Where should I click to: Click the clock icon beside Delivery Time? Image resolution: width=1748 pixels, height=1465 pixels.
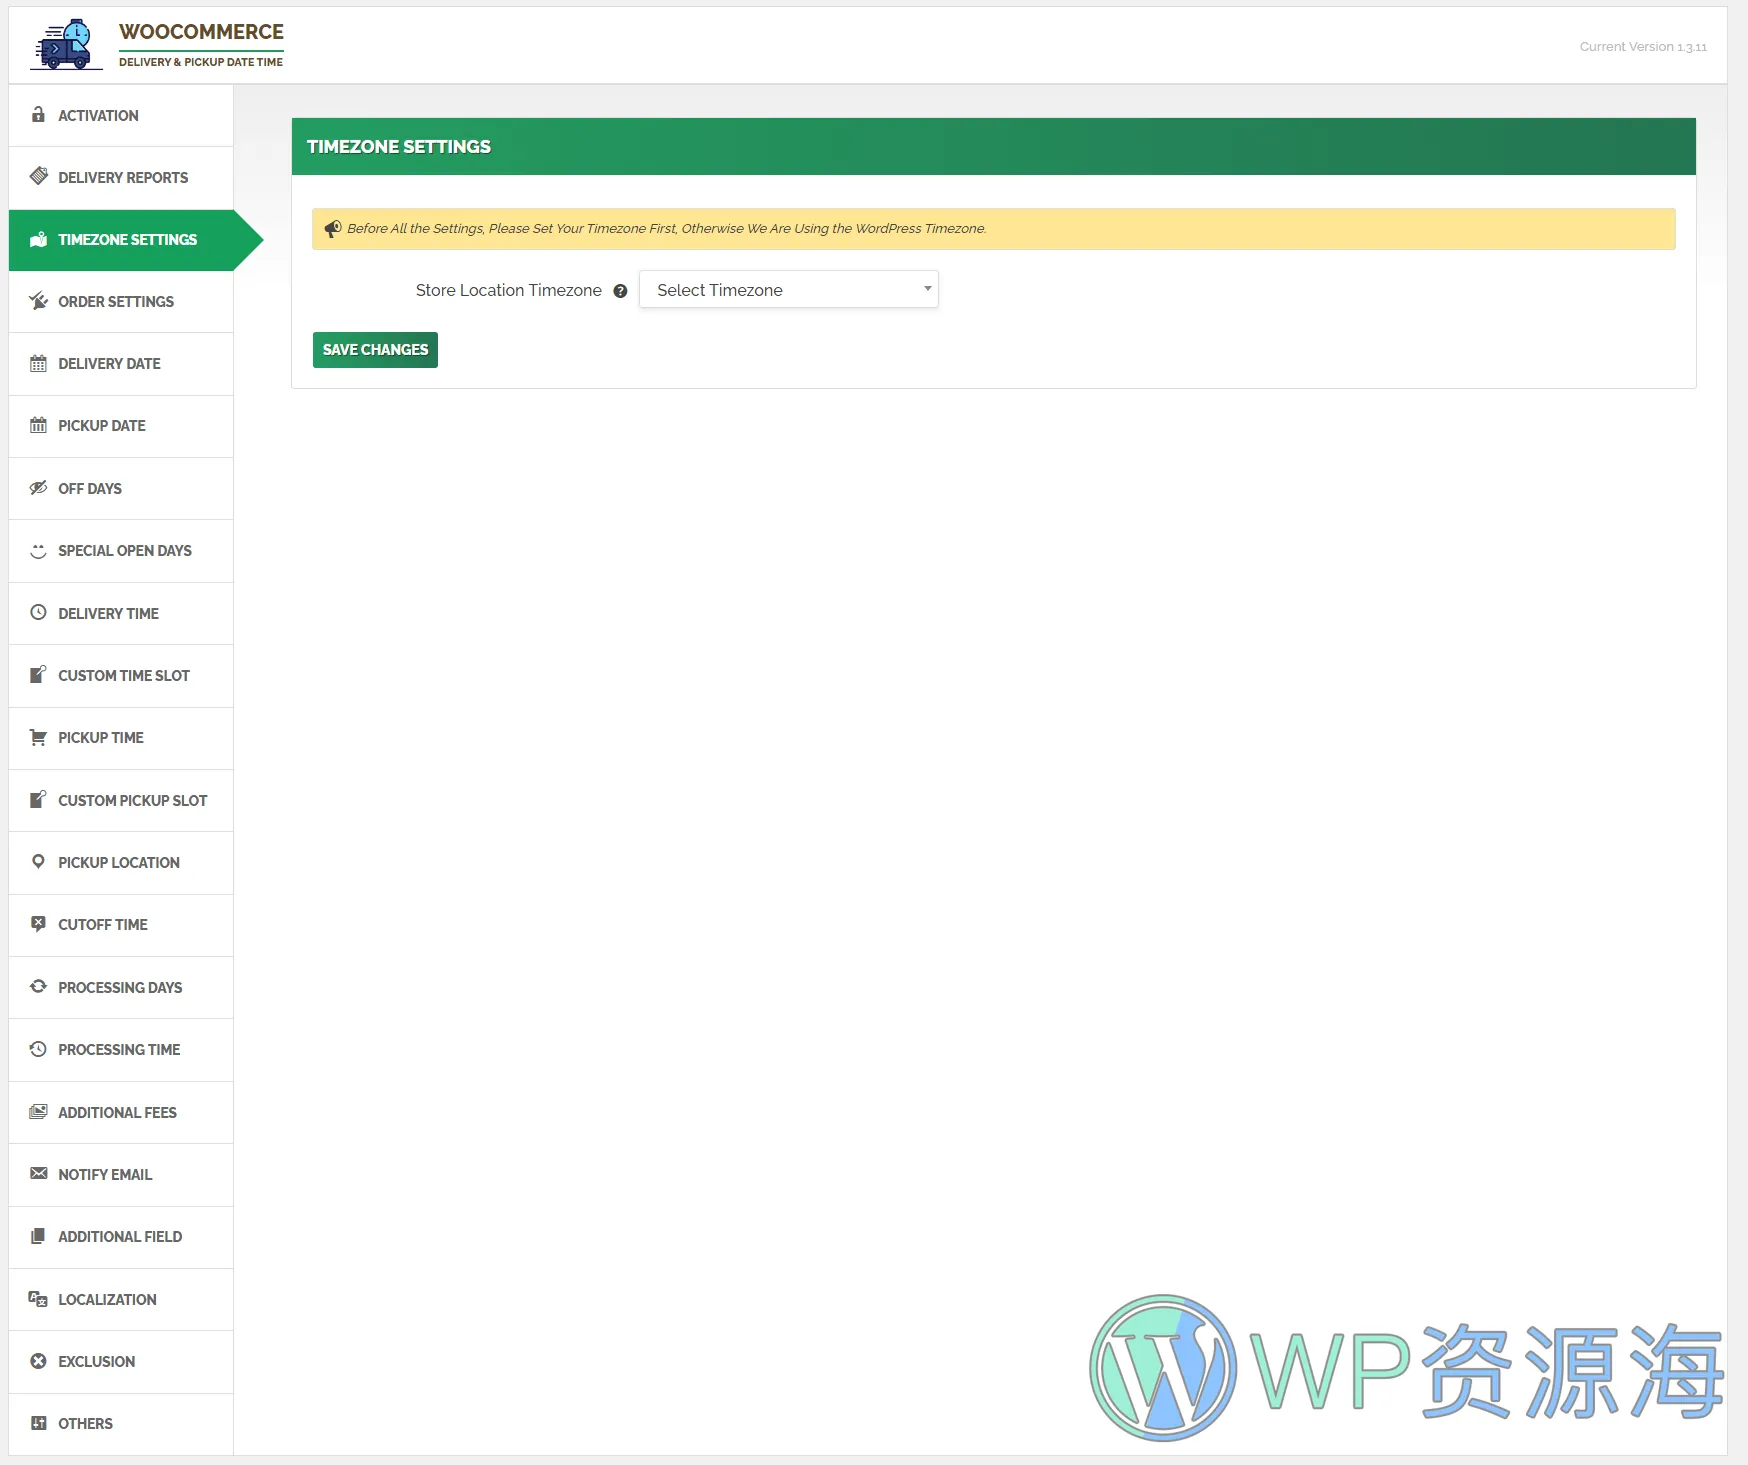tap(38, 613)
